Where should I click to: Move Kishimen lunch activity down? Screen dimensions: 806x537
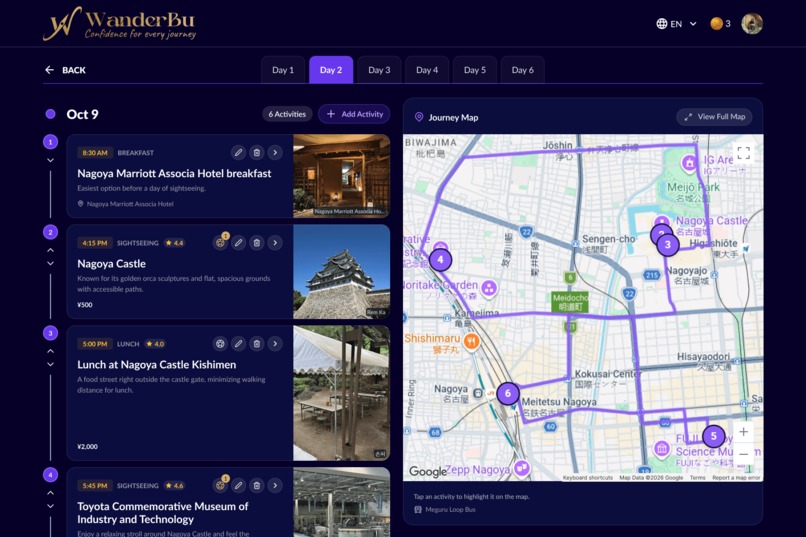click(x=50, y=365)
